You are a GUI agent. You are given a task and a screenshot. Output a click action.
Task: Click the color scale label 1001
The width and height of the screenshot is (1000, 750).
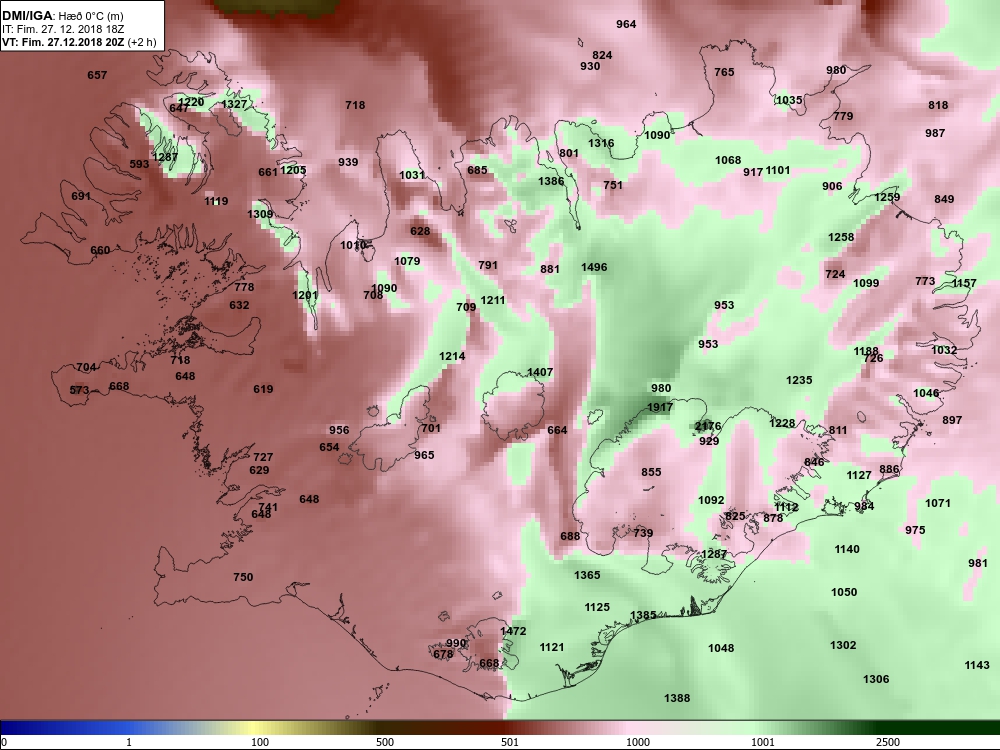(x=762, y=742)
